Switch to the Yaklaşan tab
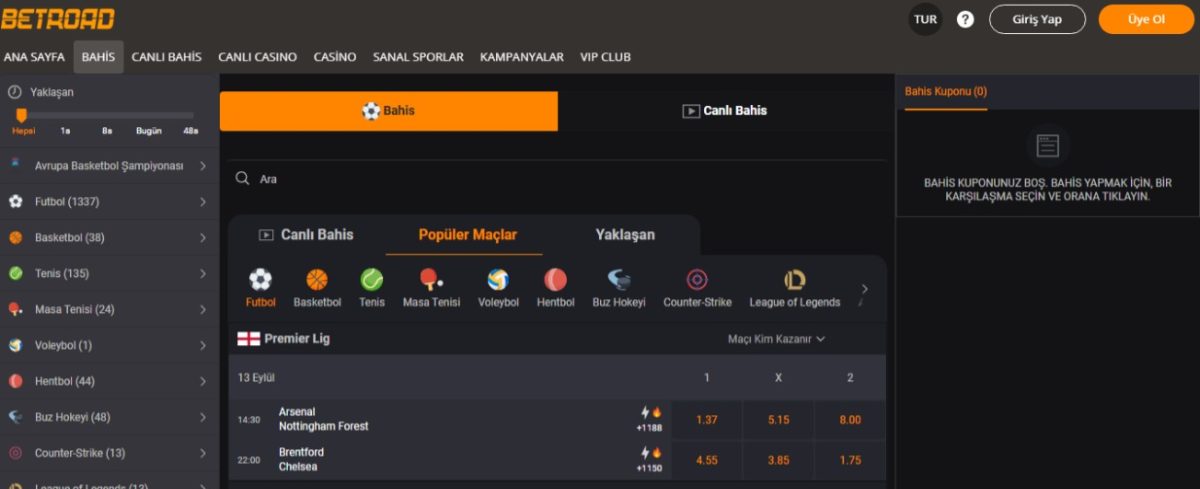 pos(625,235)
